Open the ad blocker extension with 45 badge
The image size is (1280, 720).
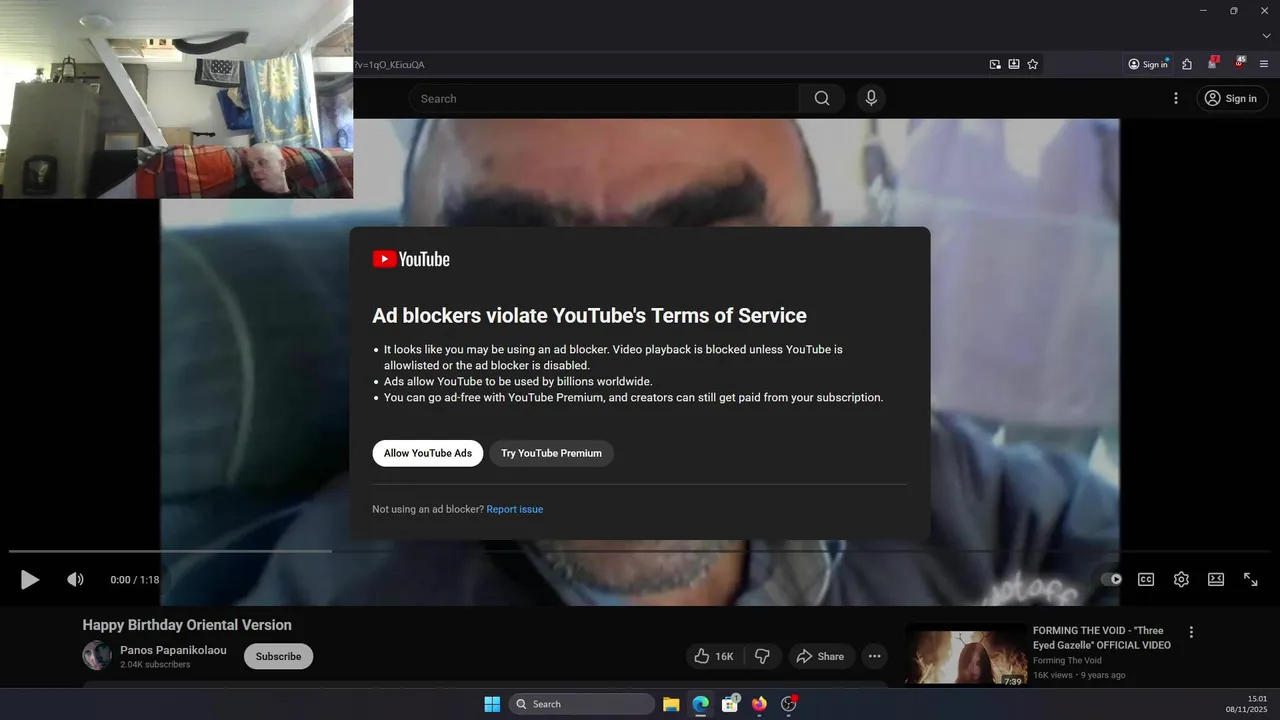[1240, 63]
